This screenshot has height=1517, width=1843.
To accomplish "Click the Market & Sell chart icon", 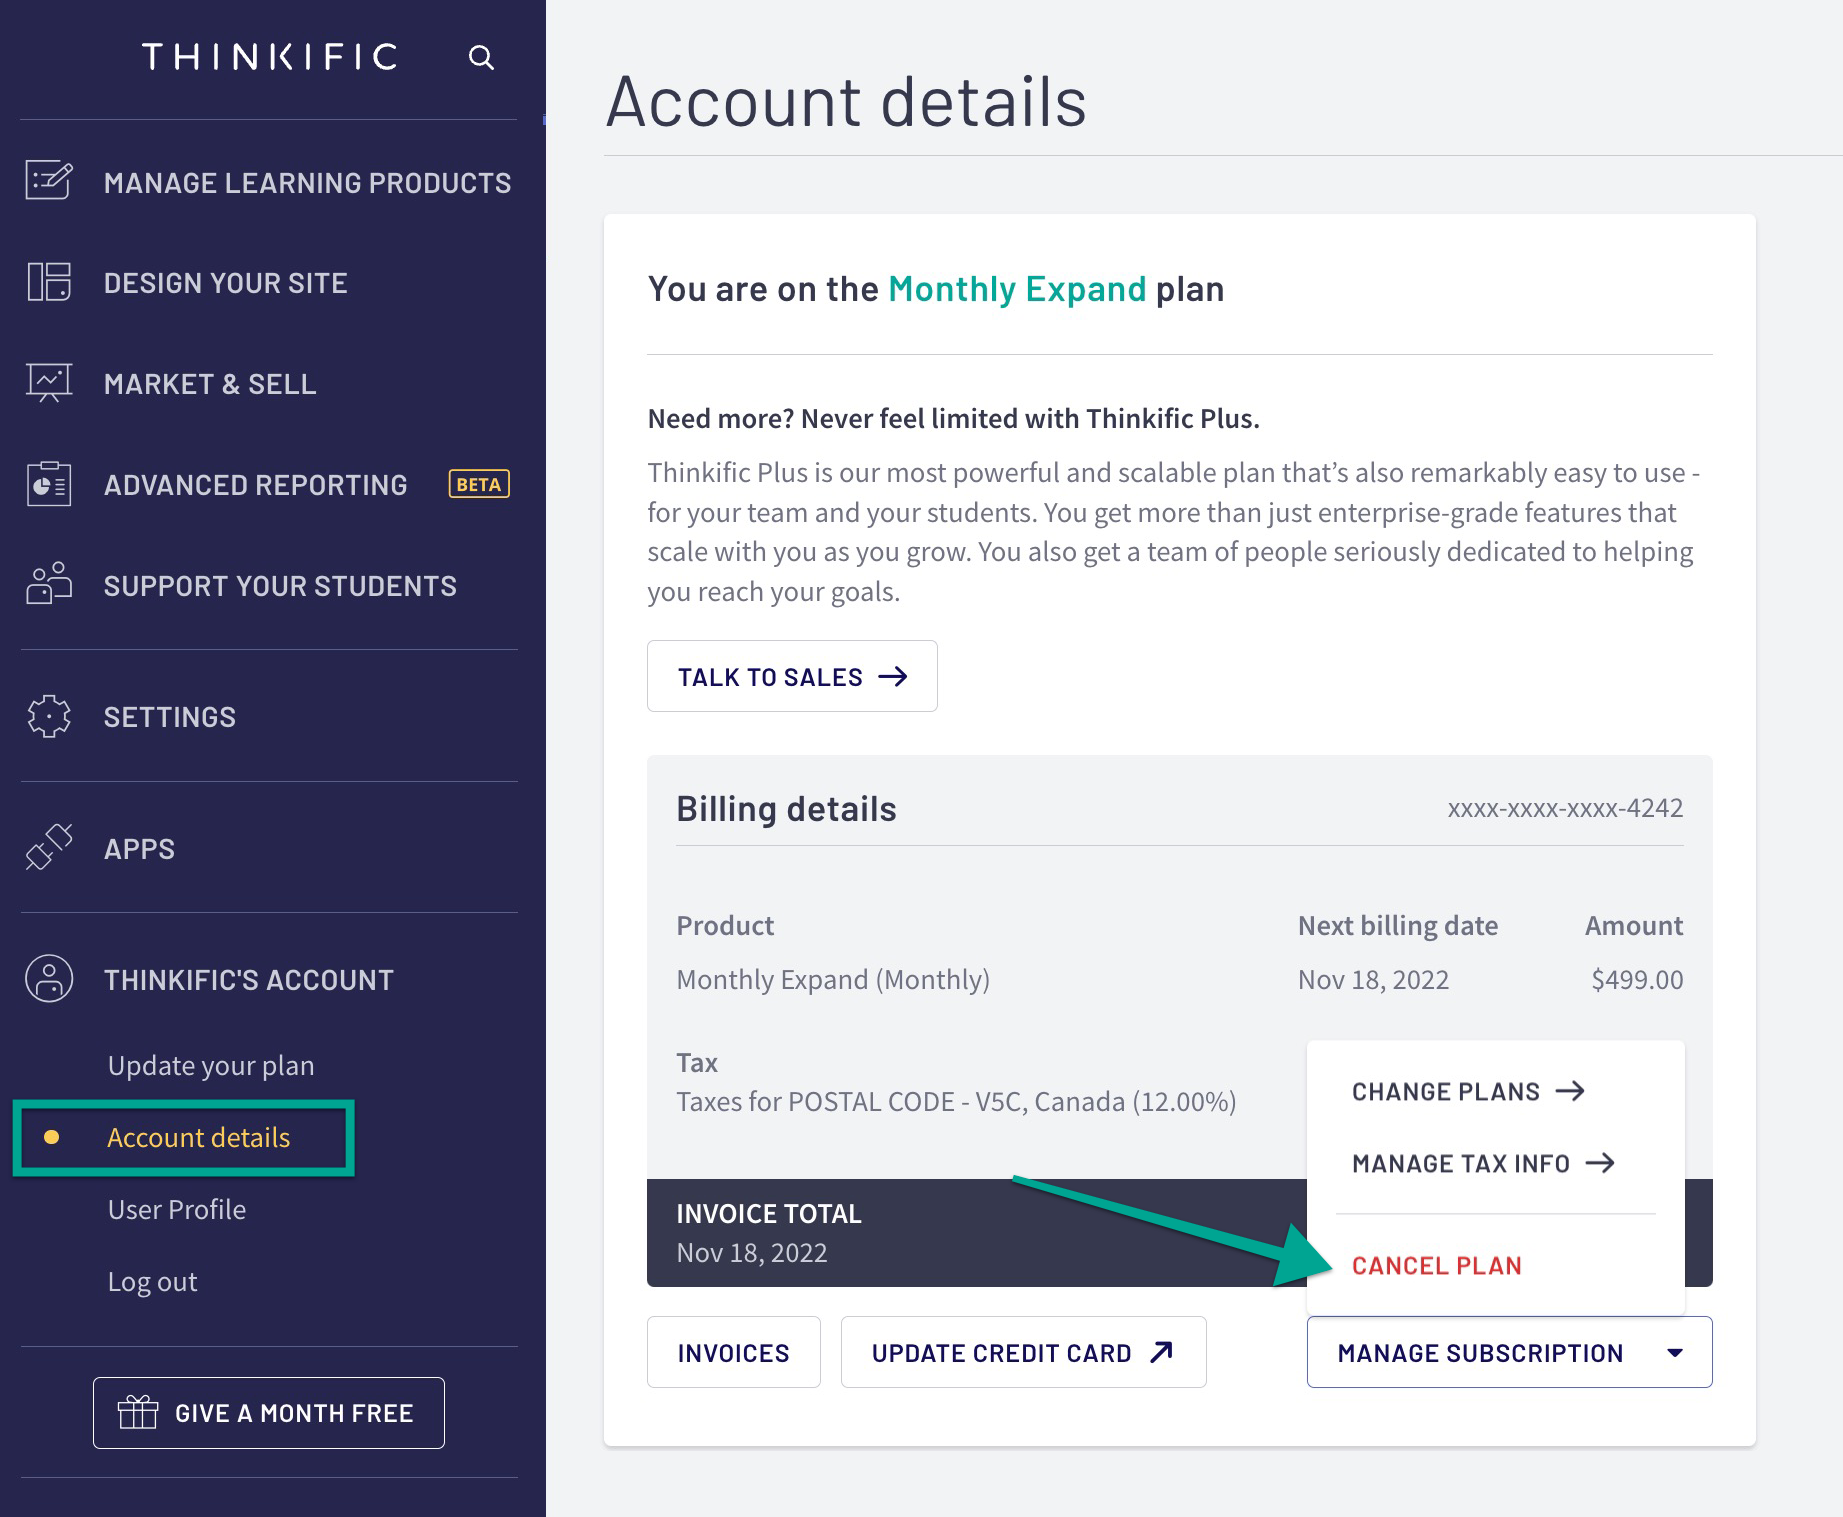I will click(49, 383).
